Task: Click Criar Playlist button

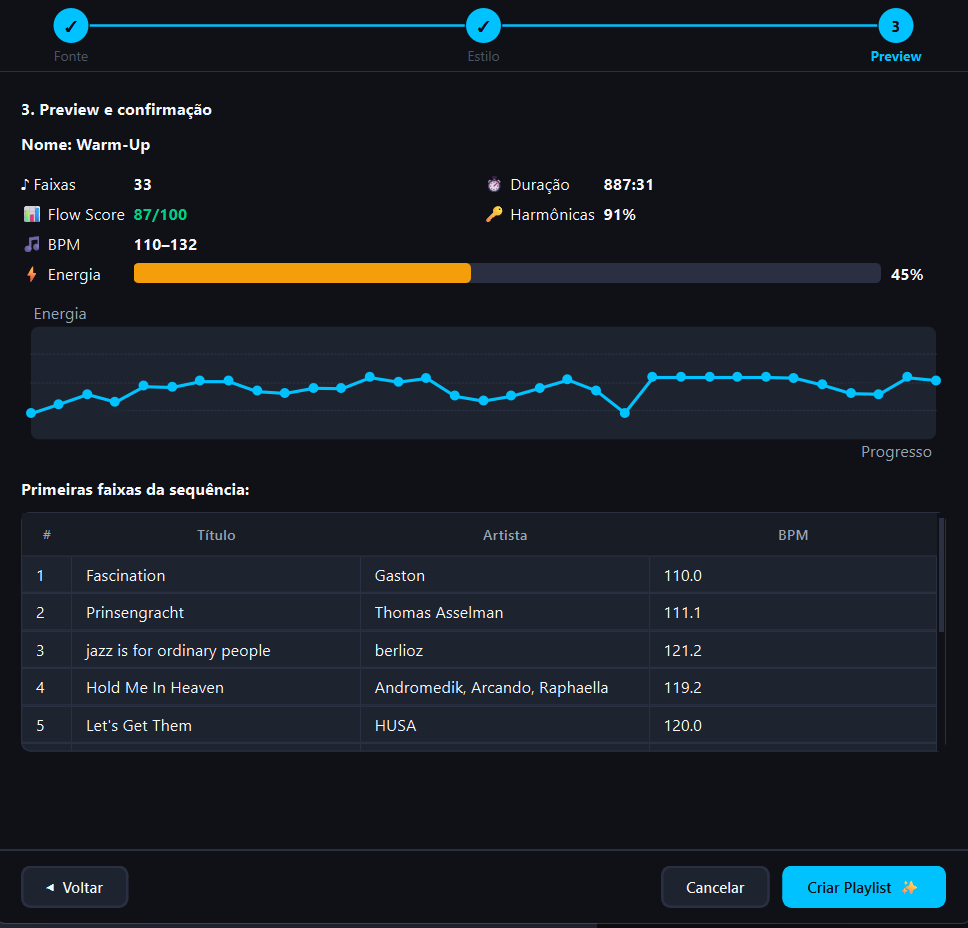Action: pyautogui.click(x=864, y=887)
